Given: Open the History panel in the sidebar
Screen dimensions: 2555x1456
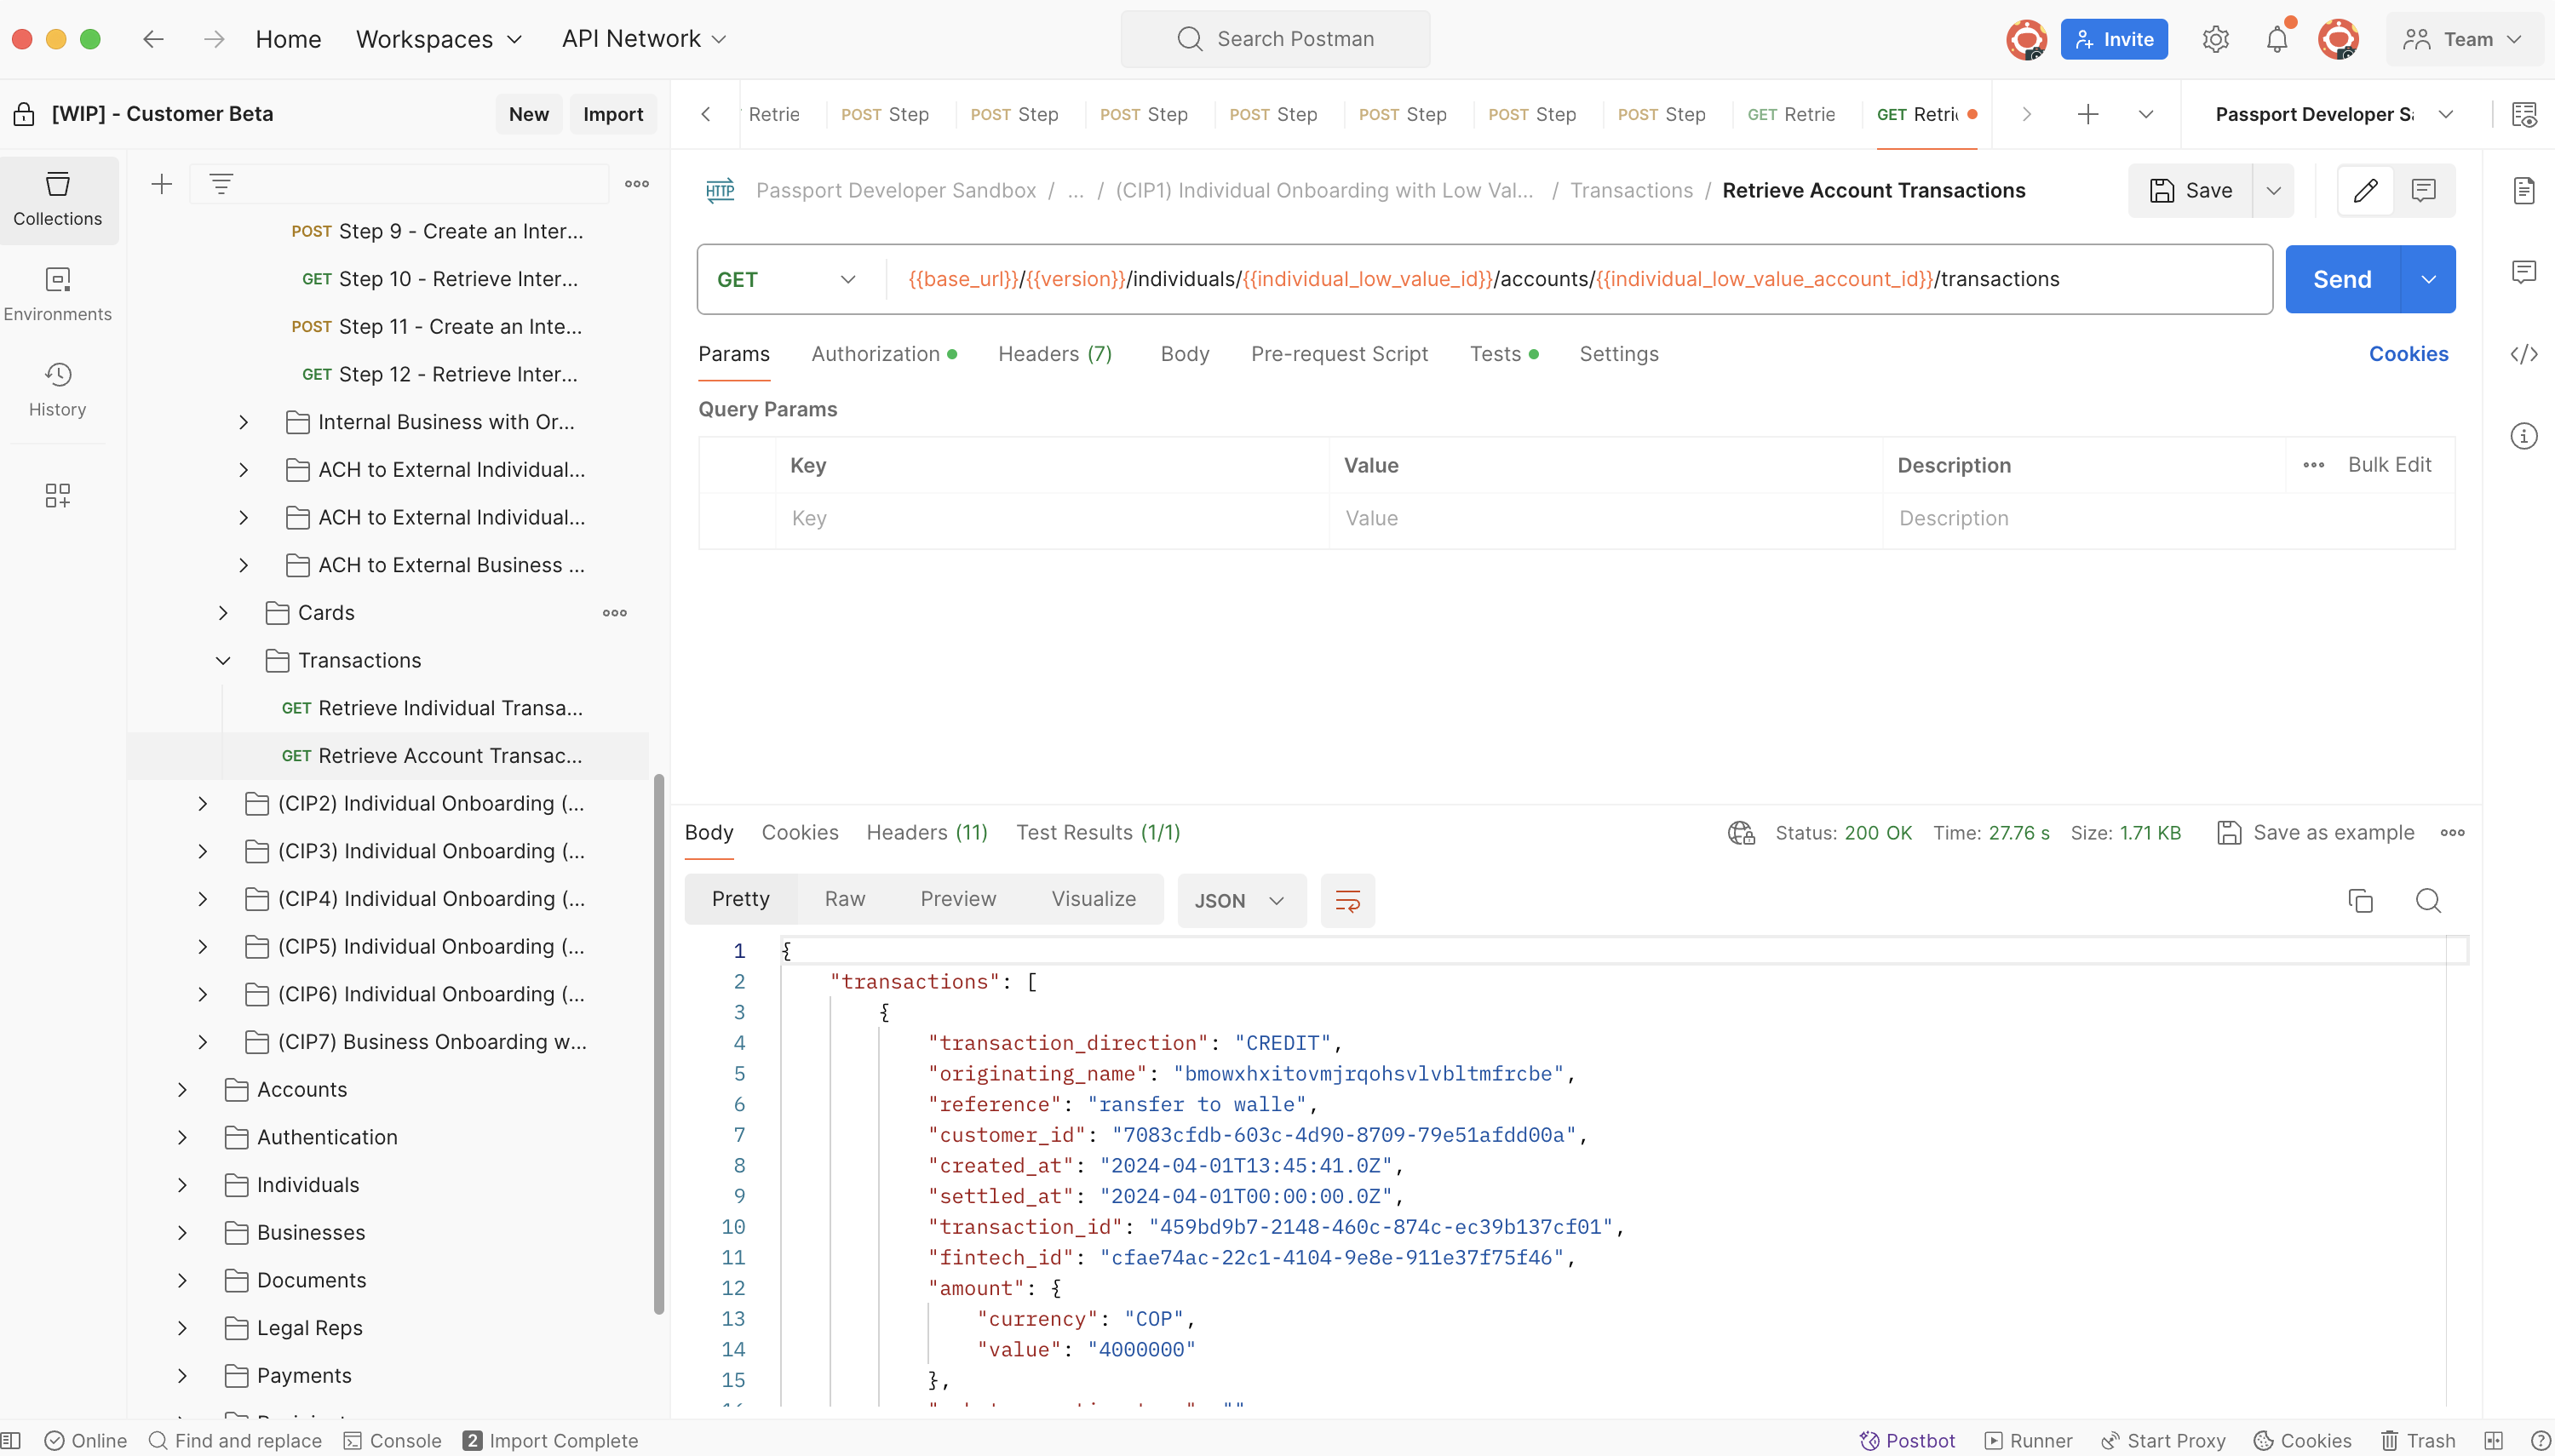Looking at the screenshot, I should [57, 389].
